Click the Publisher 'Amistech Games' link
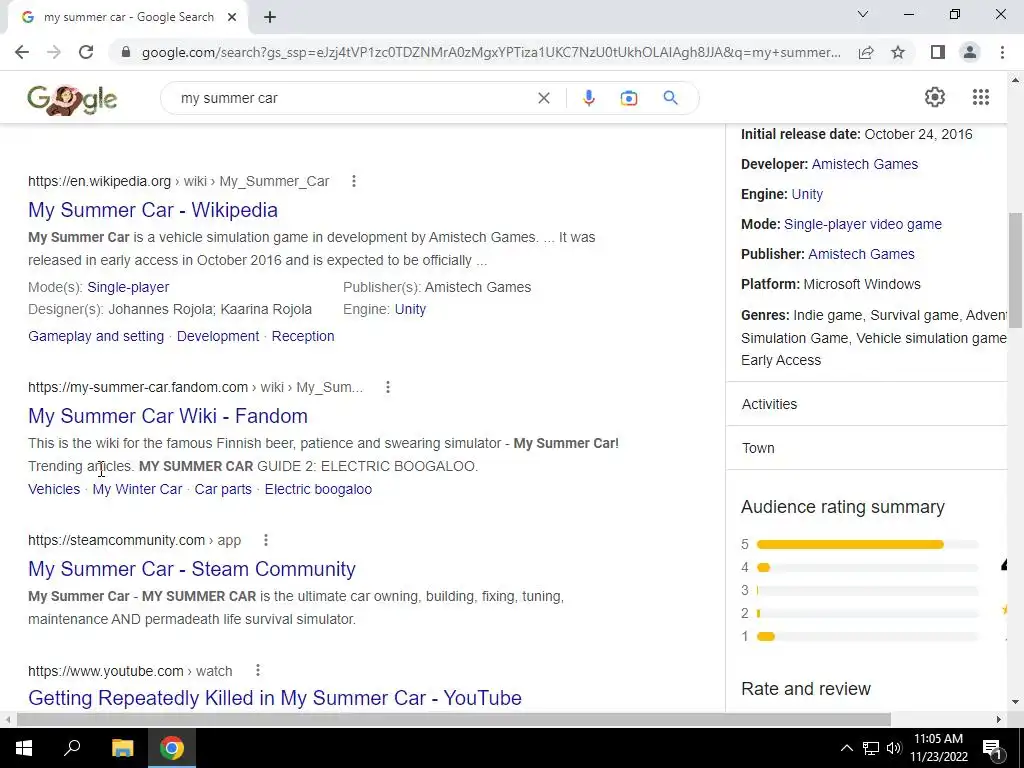Screen dimensions: 1024x768 (861, 254)
